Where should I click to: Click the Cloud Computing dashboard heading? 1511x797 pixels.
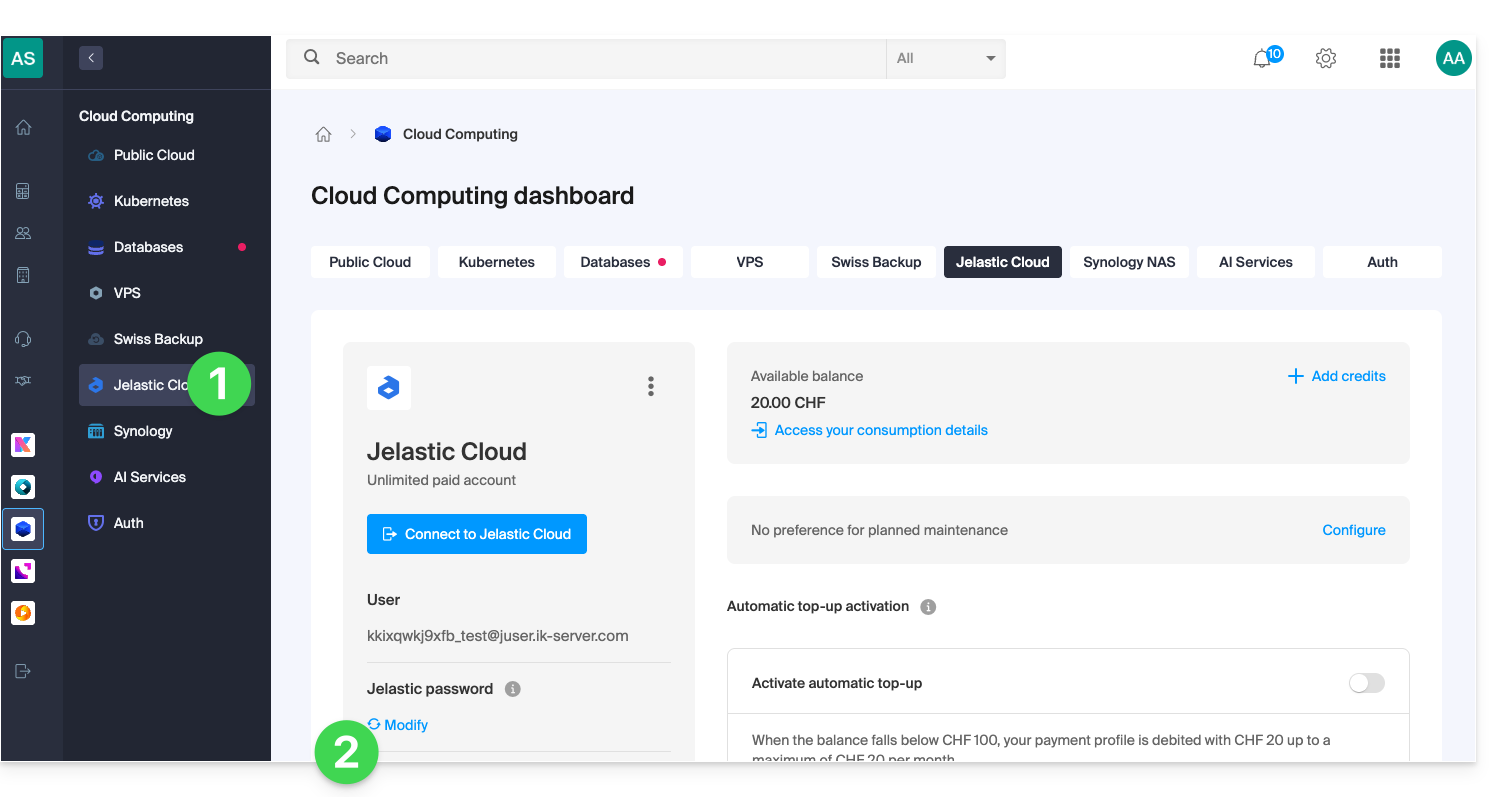coord(473,196)
